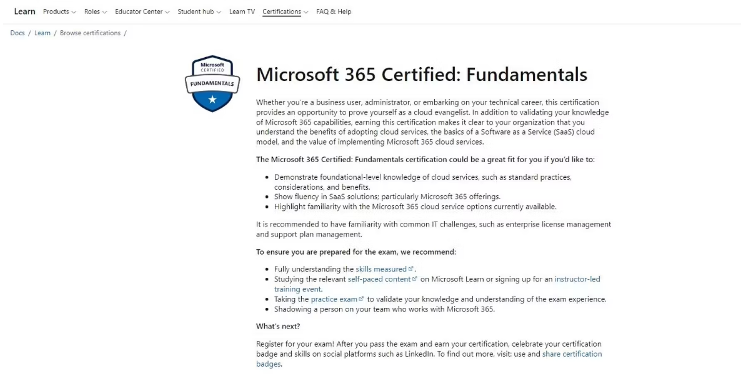Open the skills measured link
The height and width of the screenshot is (385, 741).
click(381, 269)
